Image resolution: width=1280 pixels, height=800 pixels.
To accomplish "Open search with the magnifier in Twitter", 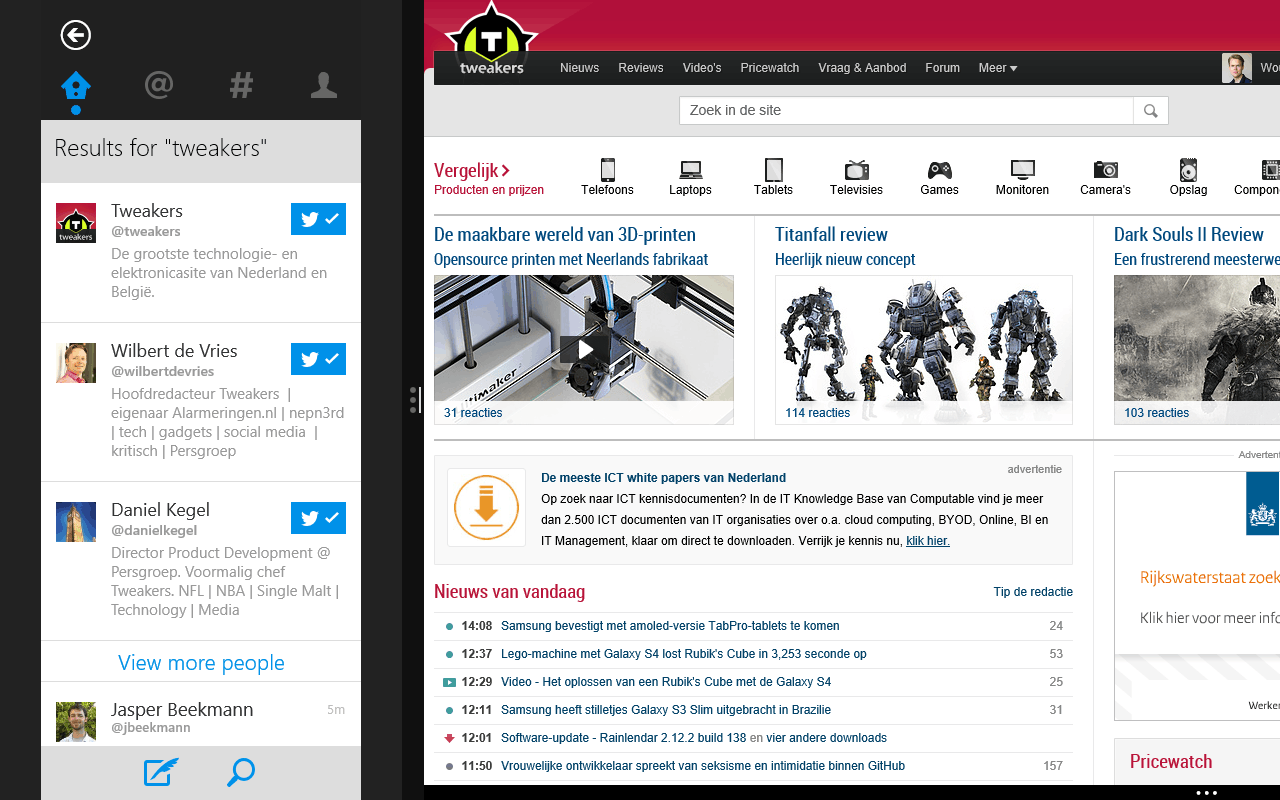I will pos(241,772).
